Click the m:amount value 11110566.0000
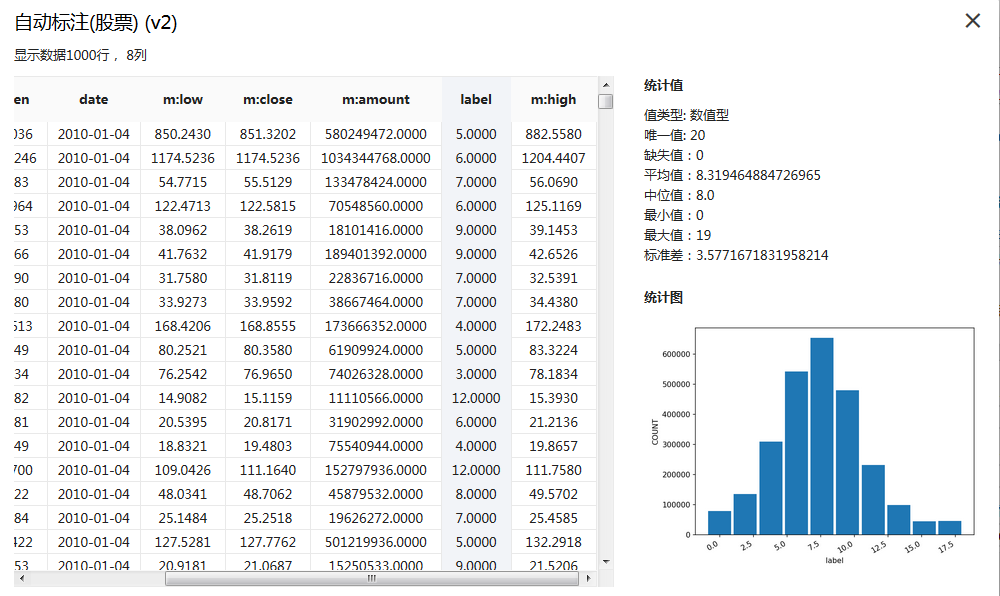 376,398
